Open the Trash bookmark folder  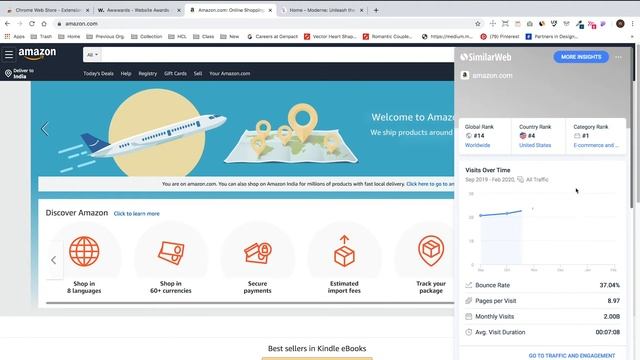click(x=41, y=37)
